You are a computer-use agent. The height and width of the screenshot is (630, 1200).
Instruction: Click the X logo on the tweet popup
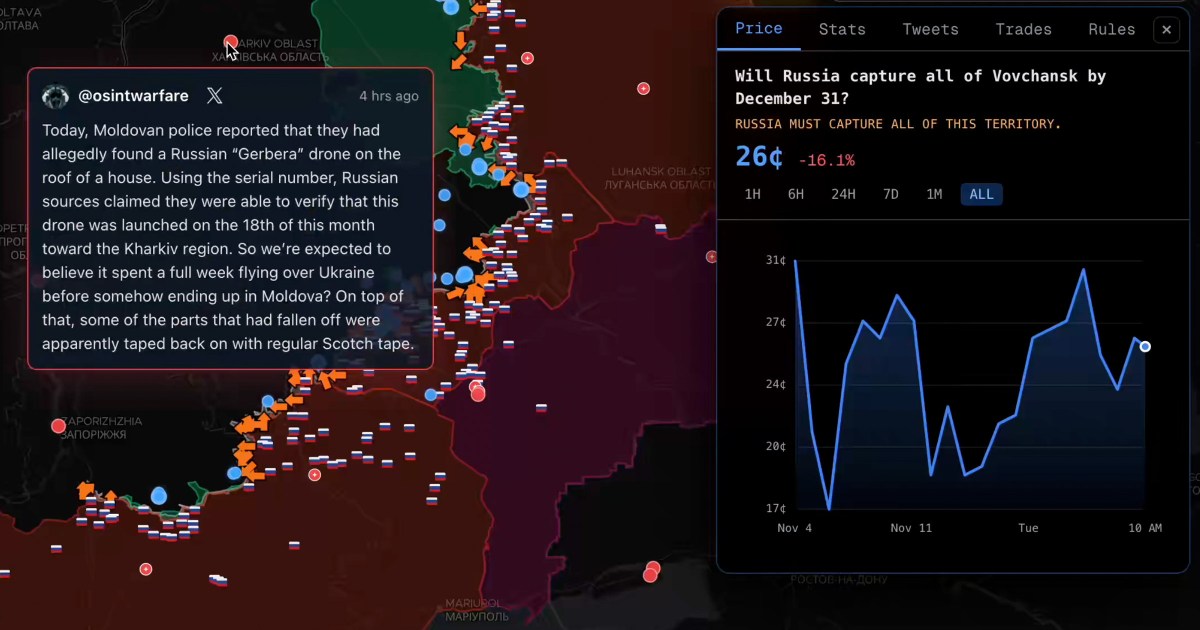[x=213, y=96]
